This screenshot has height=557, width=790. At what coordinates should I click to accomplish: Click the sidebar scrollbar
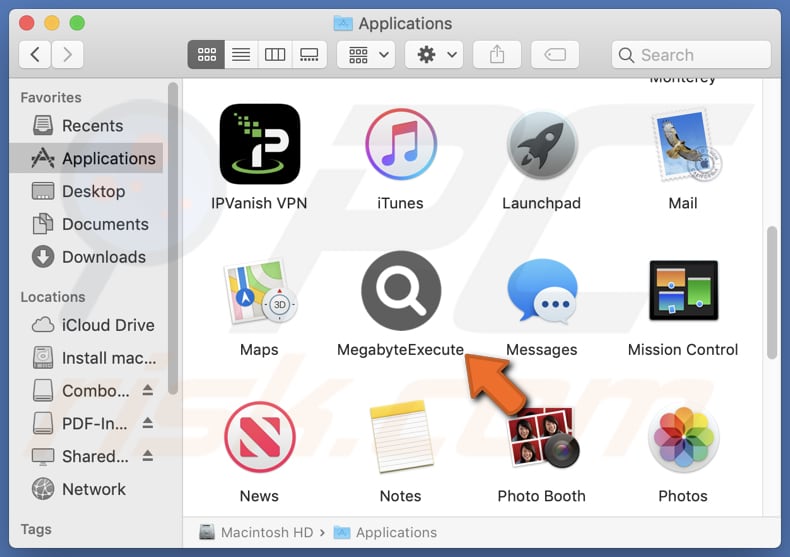click(173, 239)
